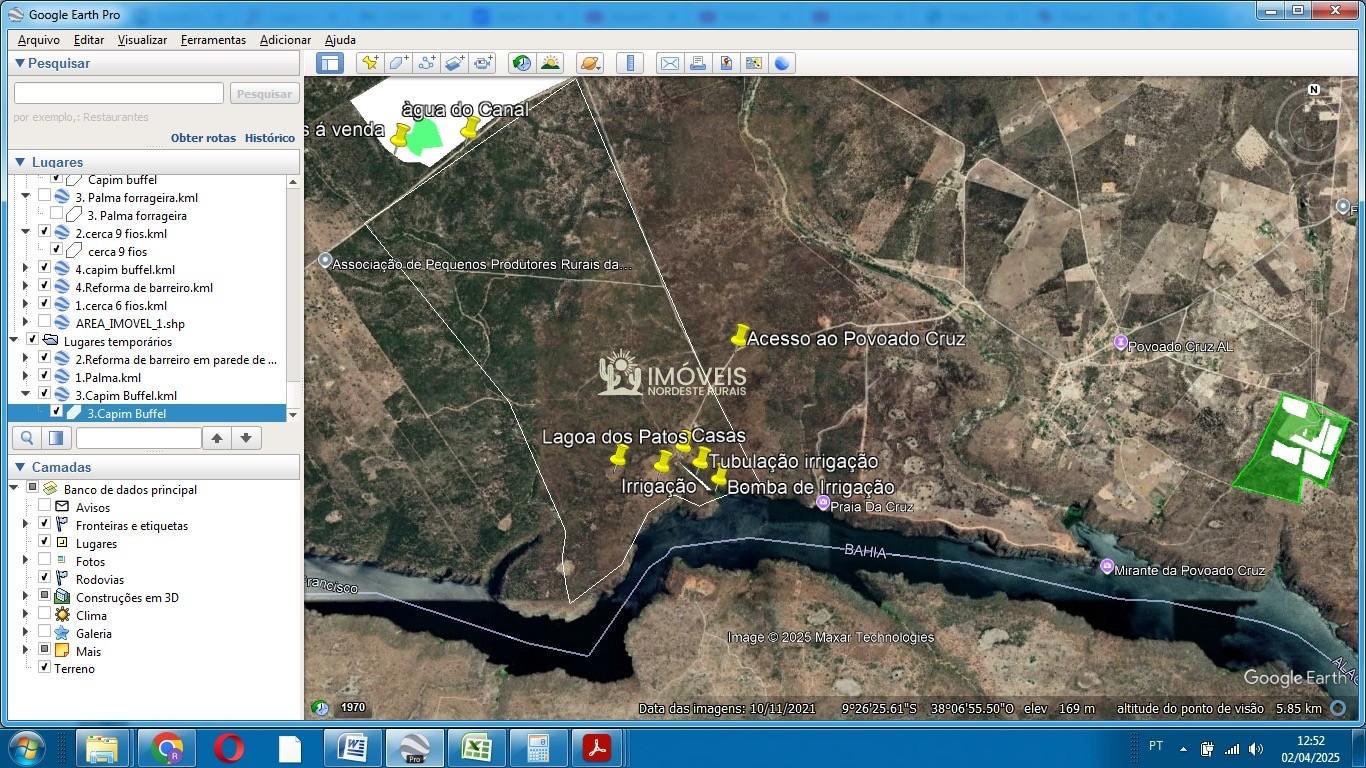1366x768 pixels.
Task: Click the search text input field
Action: pyautogui.click(x=119, y=93)
